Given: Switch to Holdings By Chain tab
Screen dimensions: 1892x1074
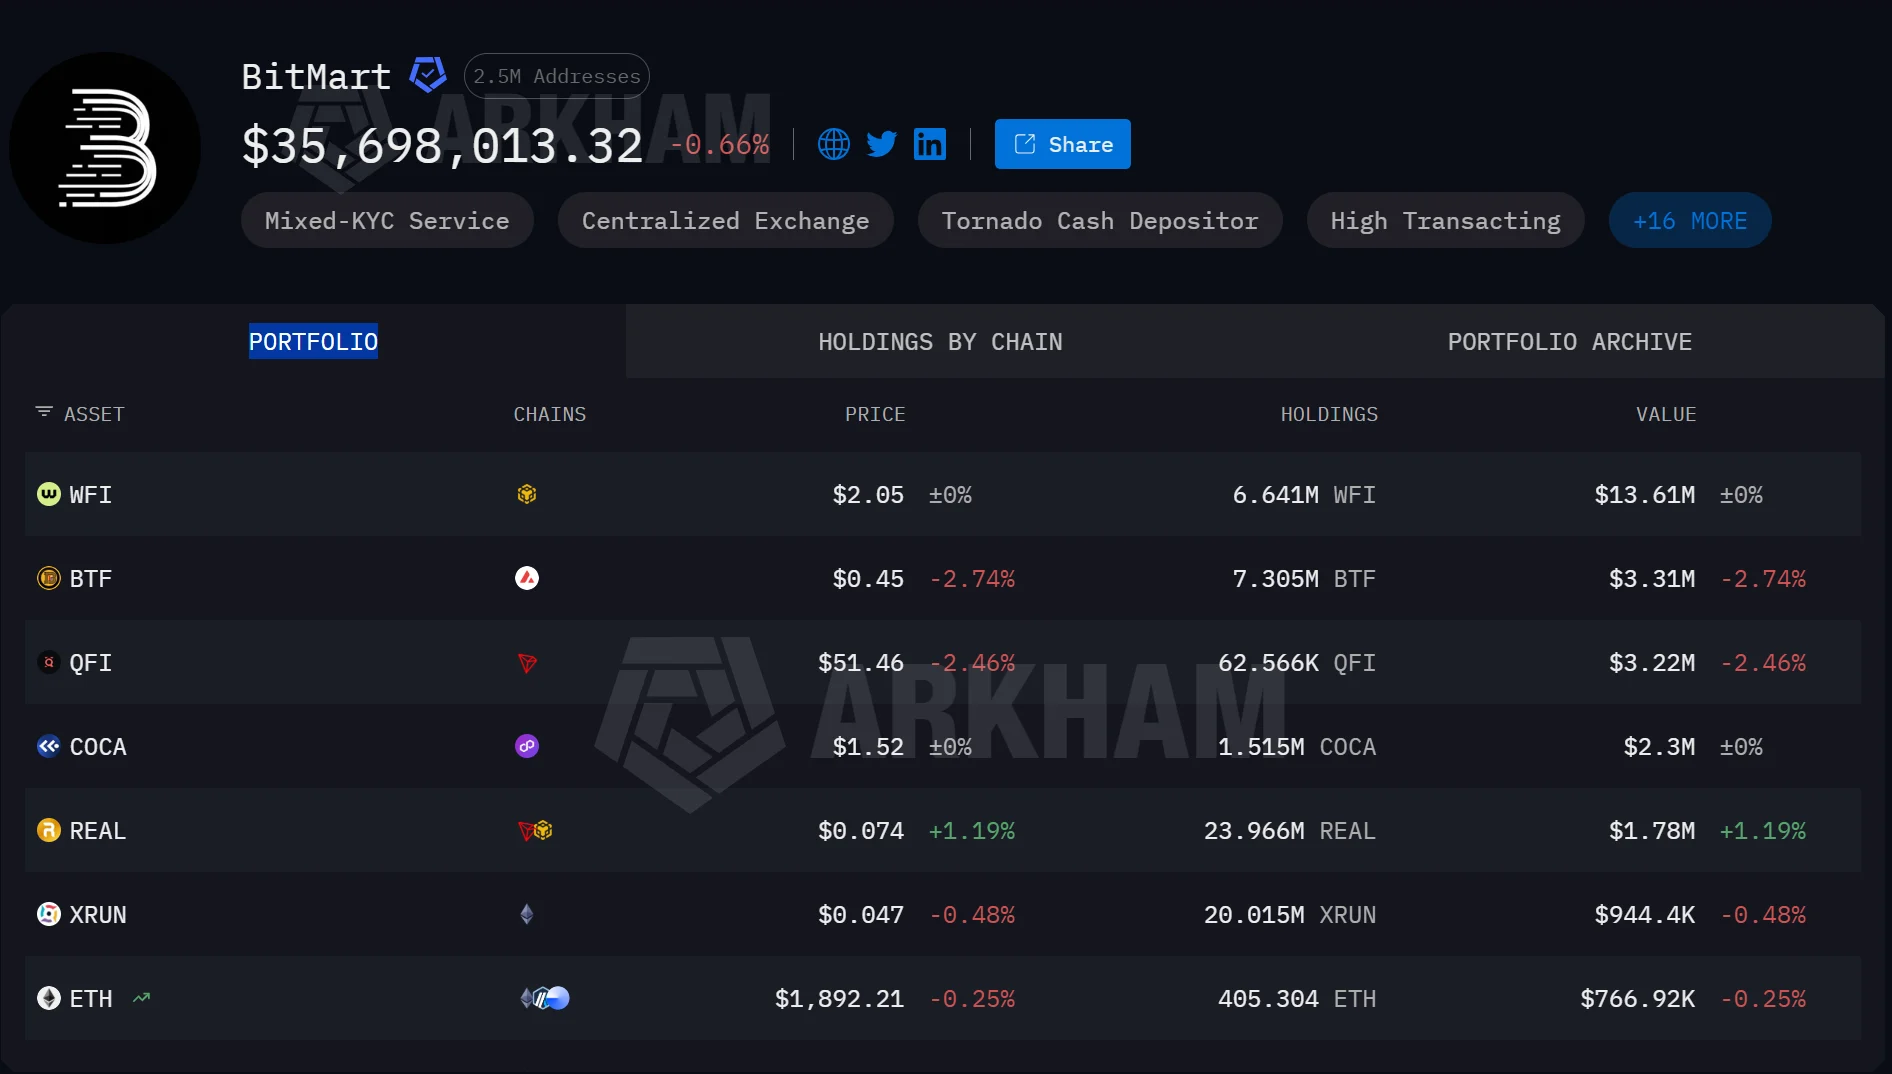Looking at the screenshot, I should (x=940, y=342).
